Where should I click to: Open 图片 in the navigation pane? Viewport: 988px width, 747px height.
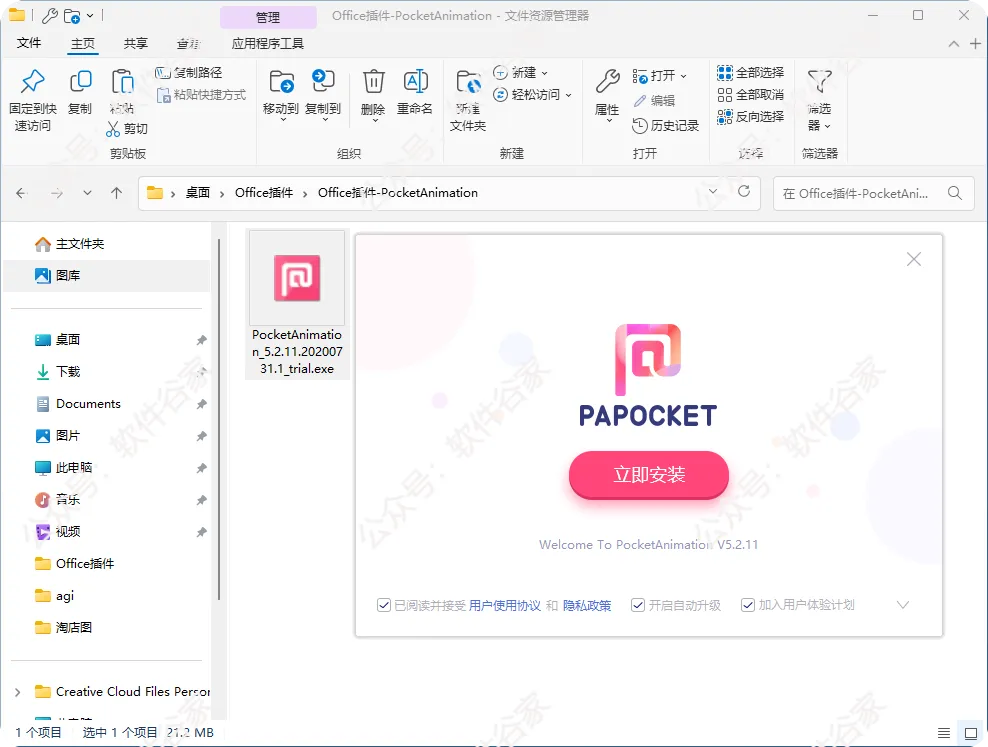[107, 436]
